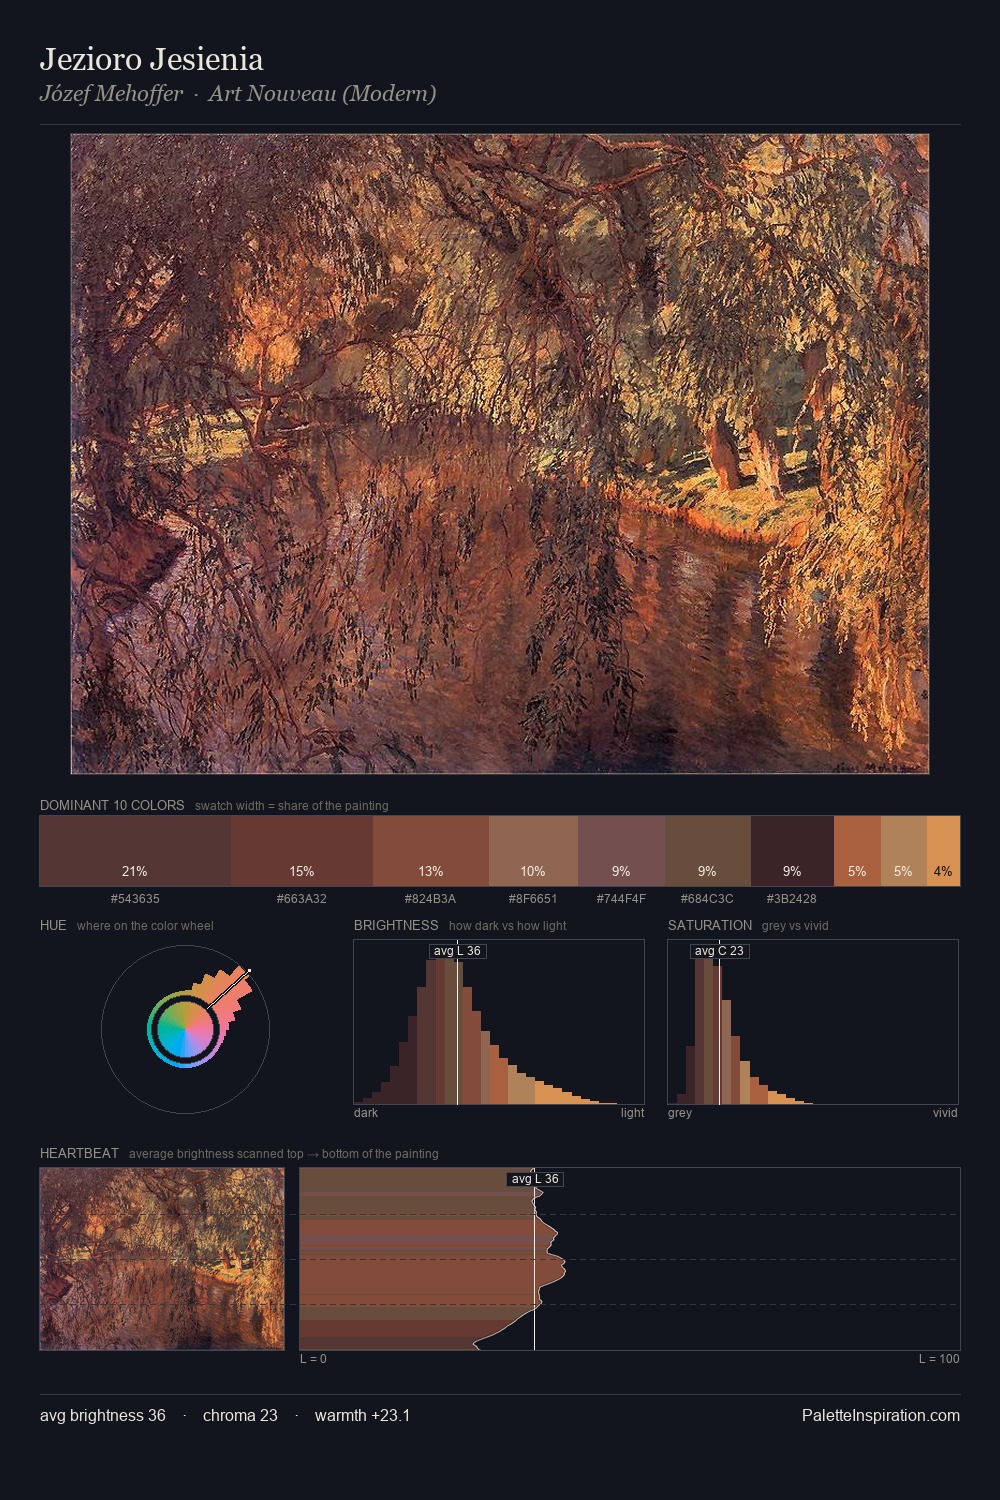This screenshot has height=1500, width=1000.
Task: Click hex code text '#8F6651'
Action: click(533, 898)
